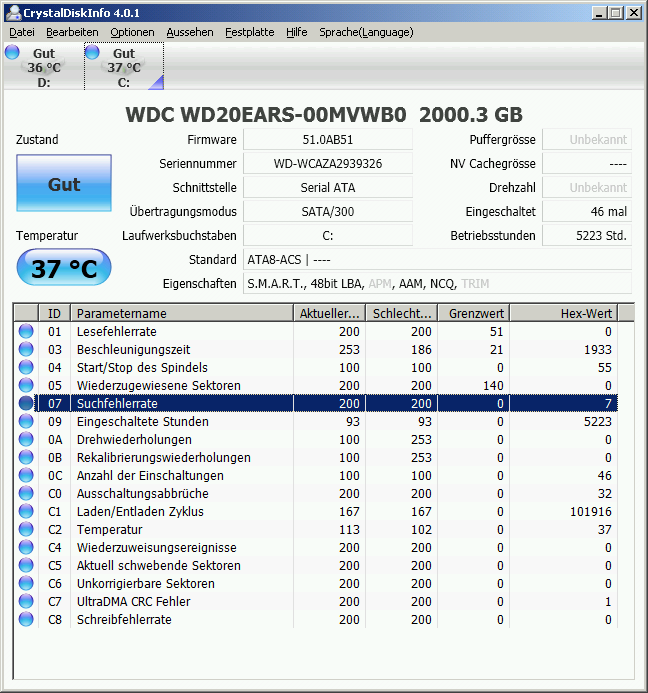The height and width of the screenshot is (693, 648).
Task: Open the Sprache(Language) menu
Action: (x=366, y=32)
